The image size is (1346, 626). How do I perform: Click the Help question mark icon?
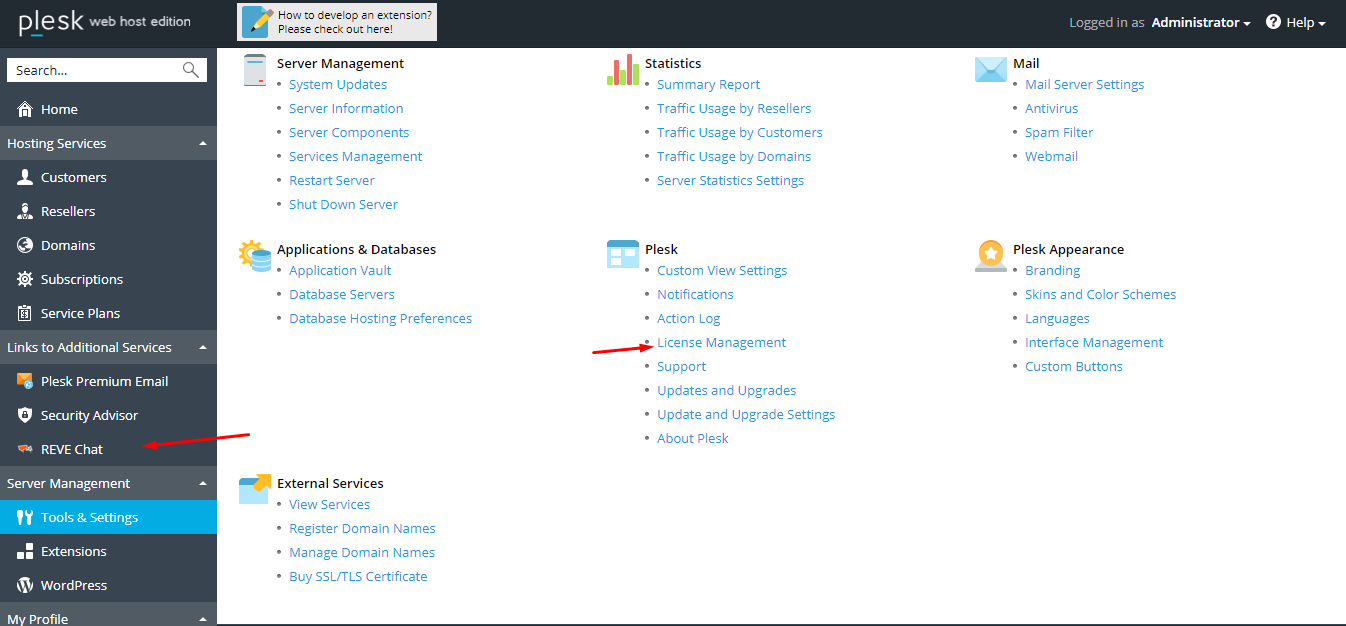coord(1273,22)
